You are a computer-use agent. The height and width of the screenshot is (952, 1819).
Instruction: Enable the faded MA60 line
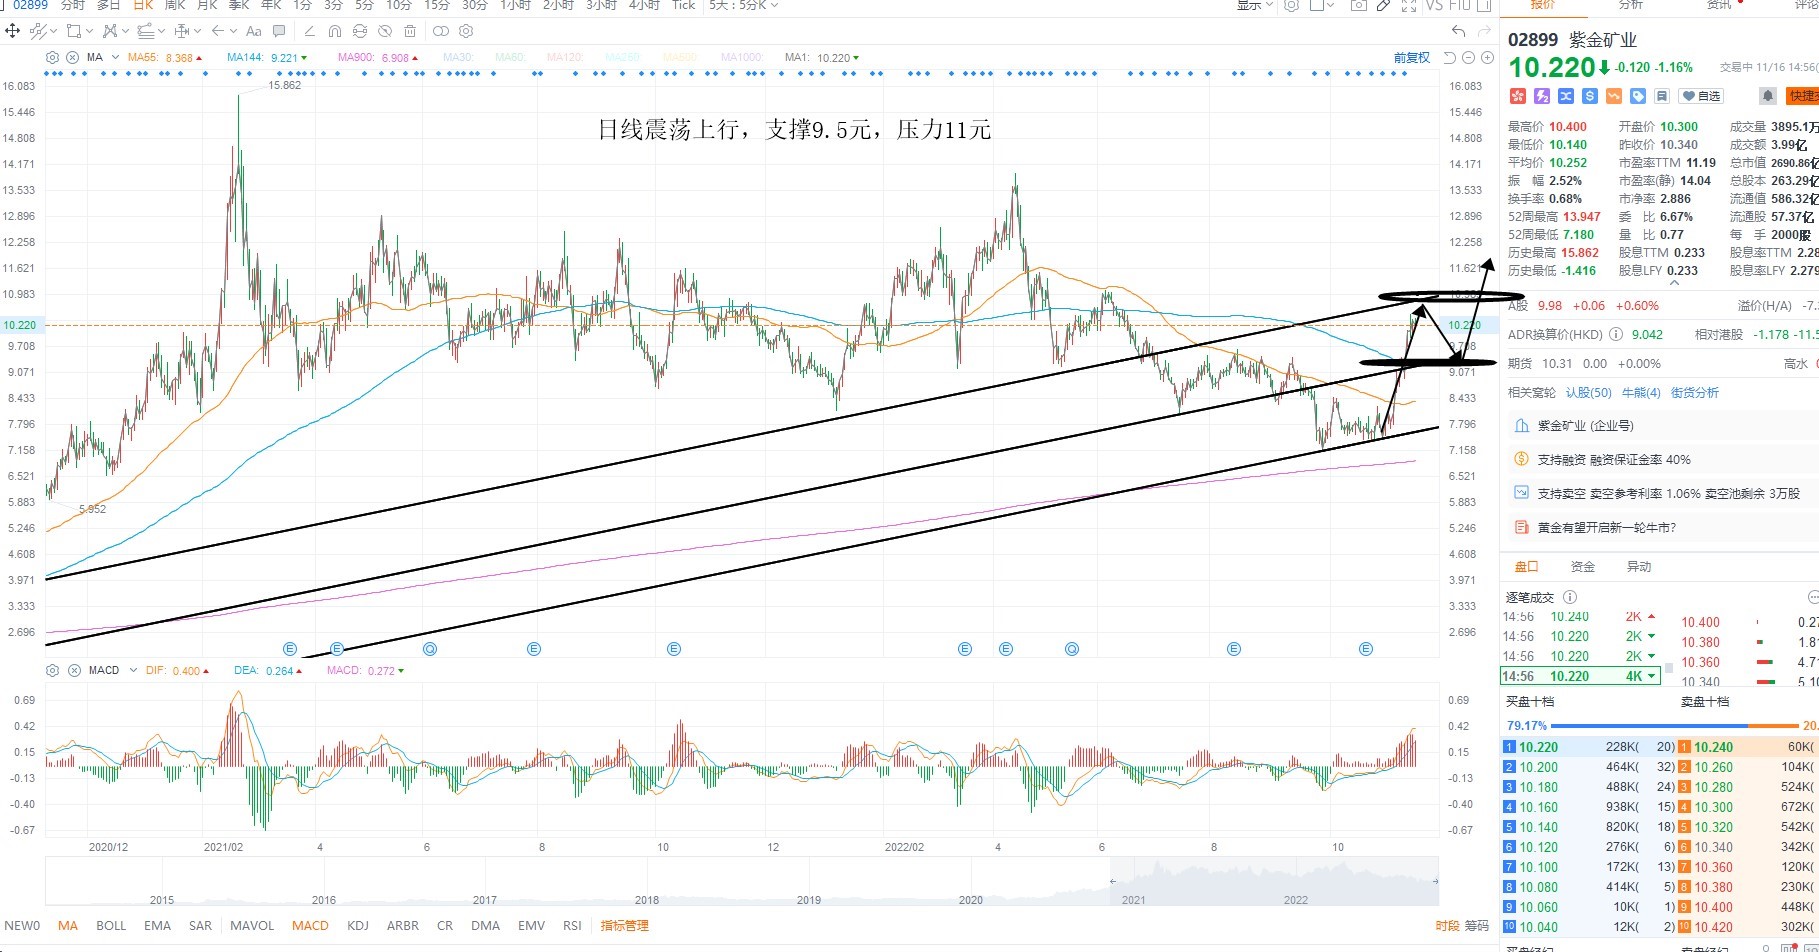[x=511, y=57]
